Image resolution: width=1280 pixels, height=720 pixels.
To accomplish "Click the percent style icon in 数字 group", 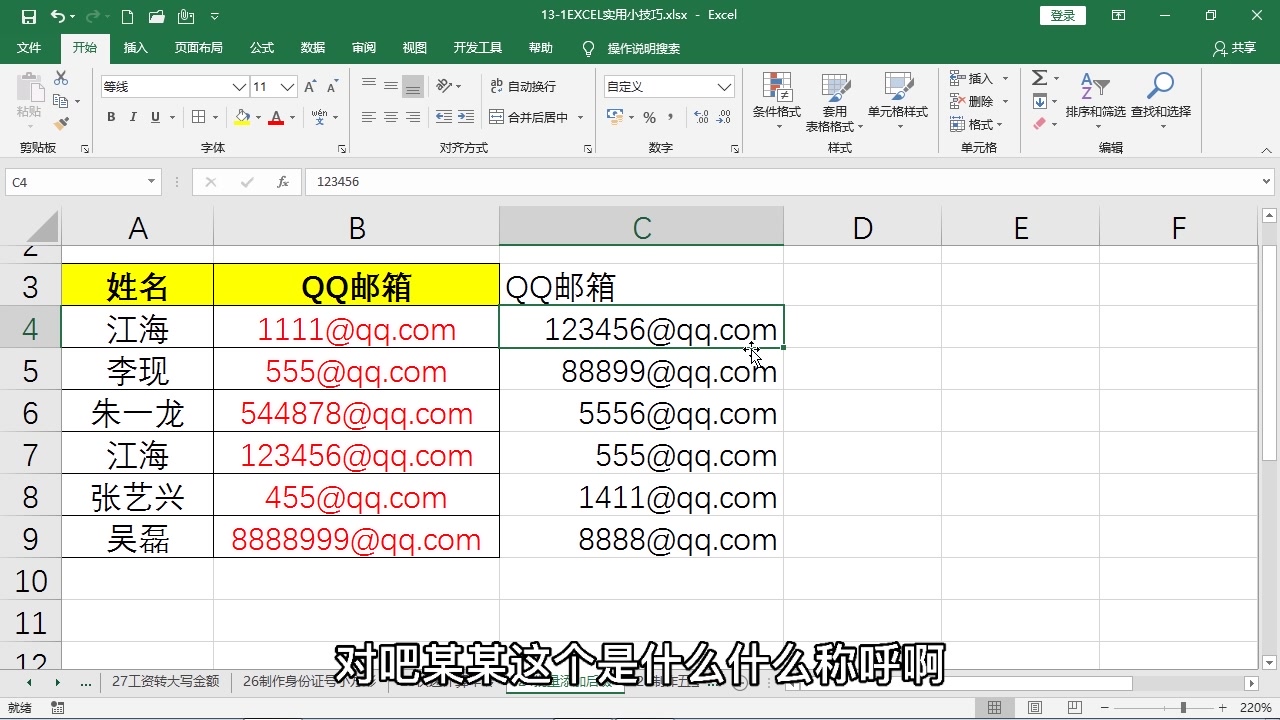I will pyautogui.click(x=651, y=117).
